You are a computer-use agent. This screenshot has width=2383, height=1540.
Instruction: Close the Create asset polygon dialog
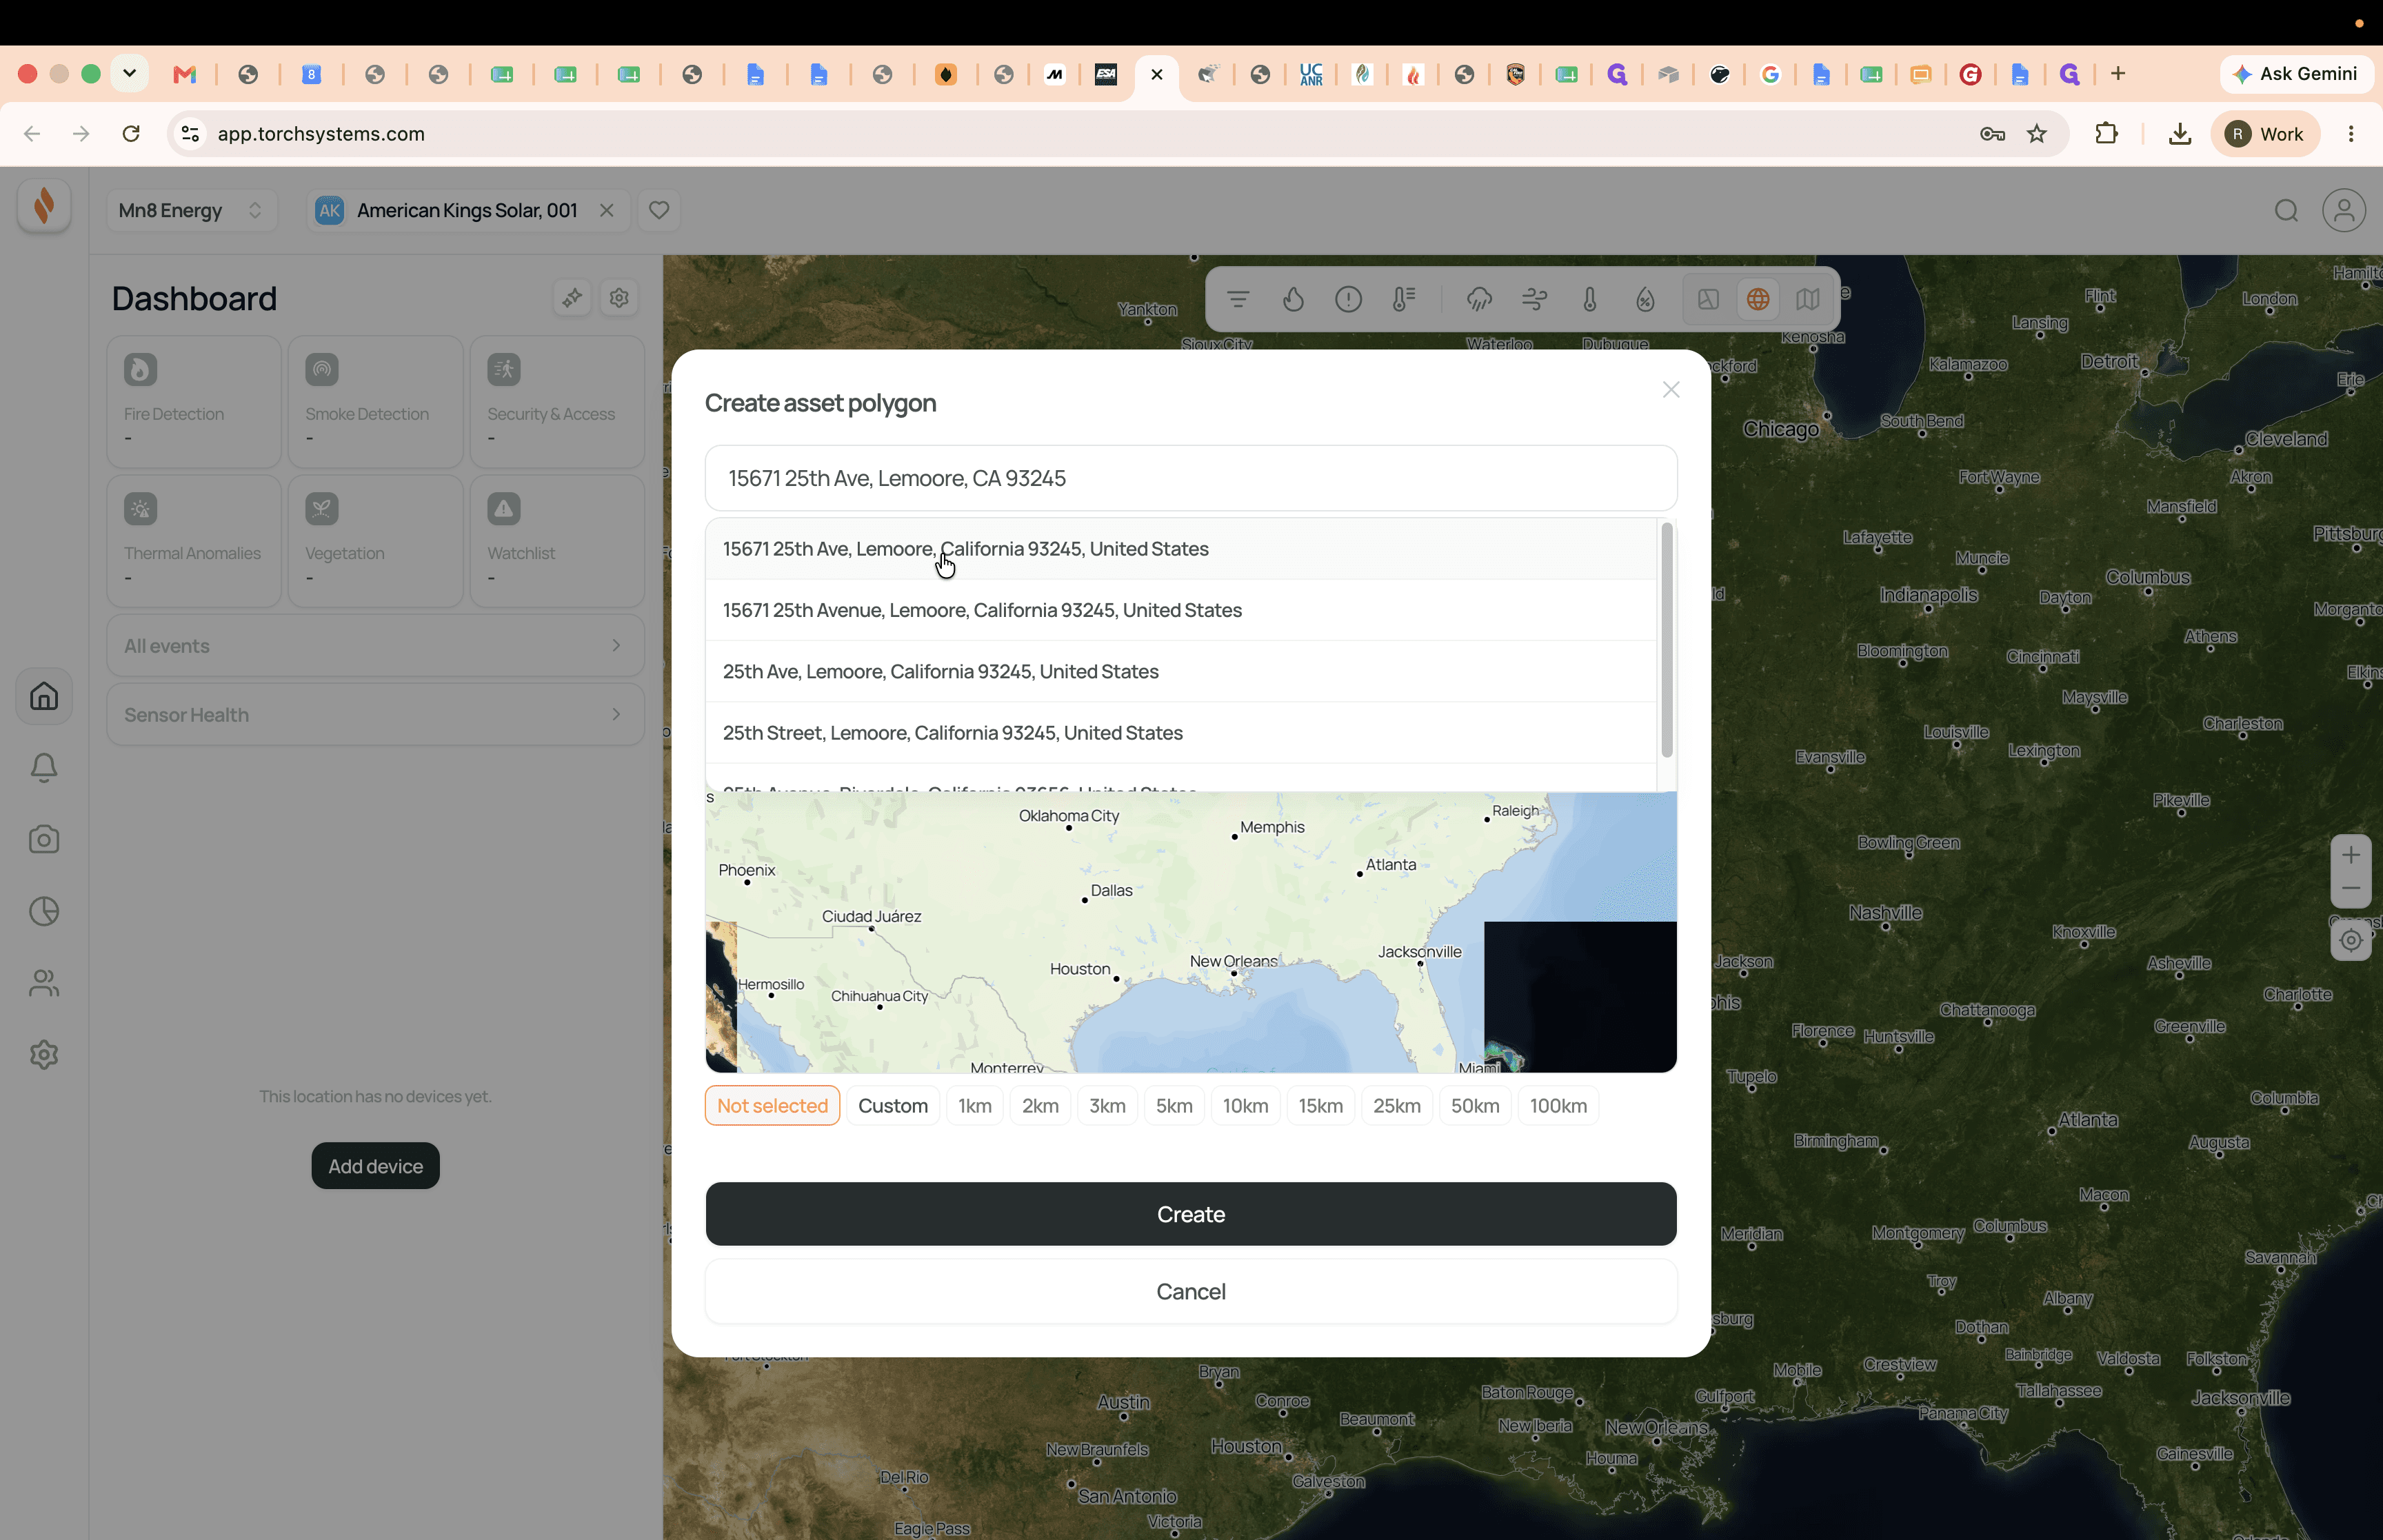click(x=1671, y=390)
